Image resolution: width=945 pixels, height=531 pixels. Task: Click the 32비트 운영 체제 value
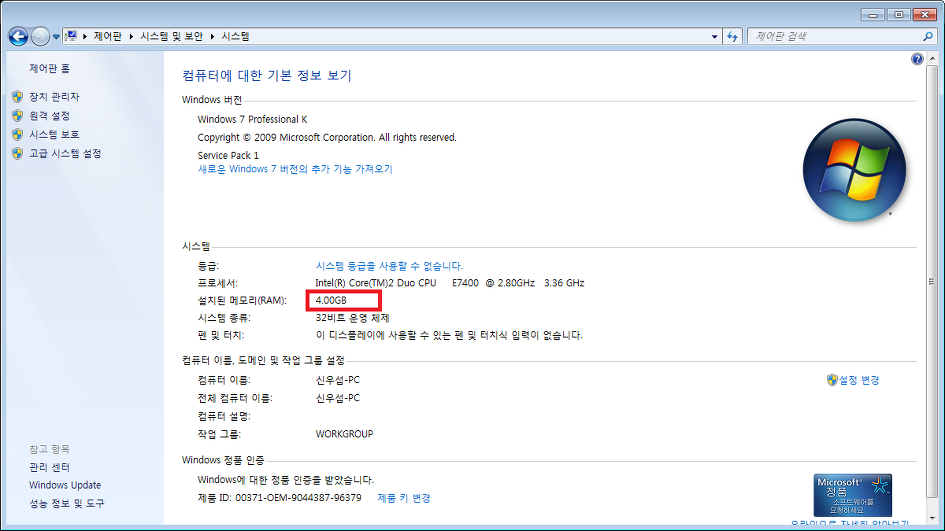353,318
